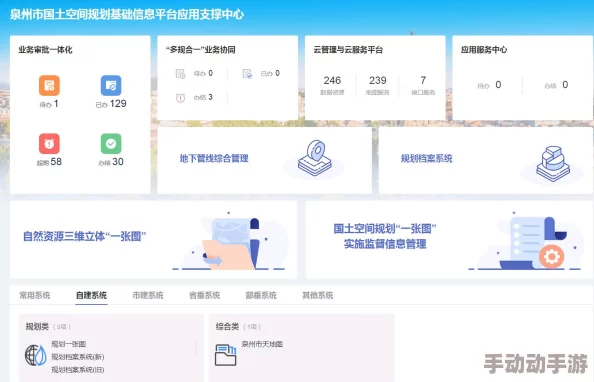
Task: Open the 泉州市天地图 link
Action: 262,344
